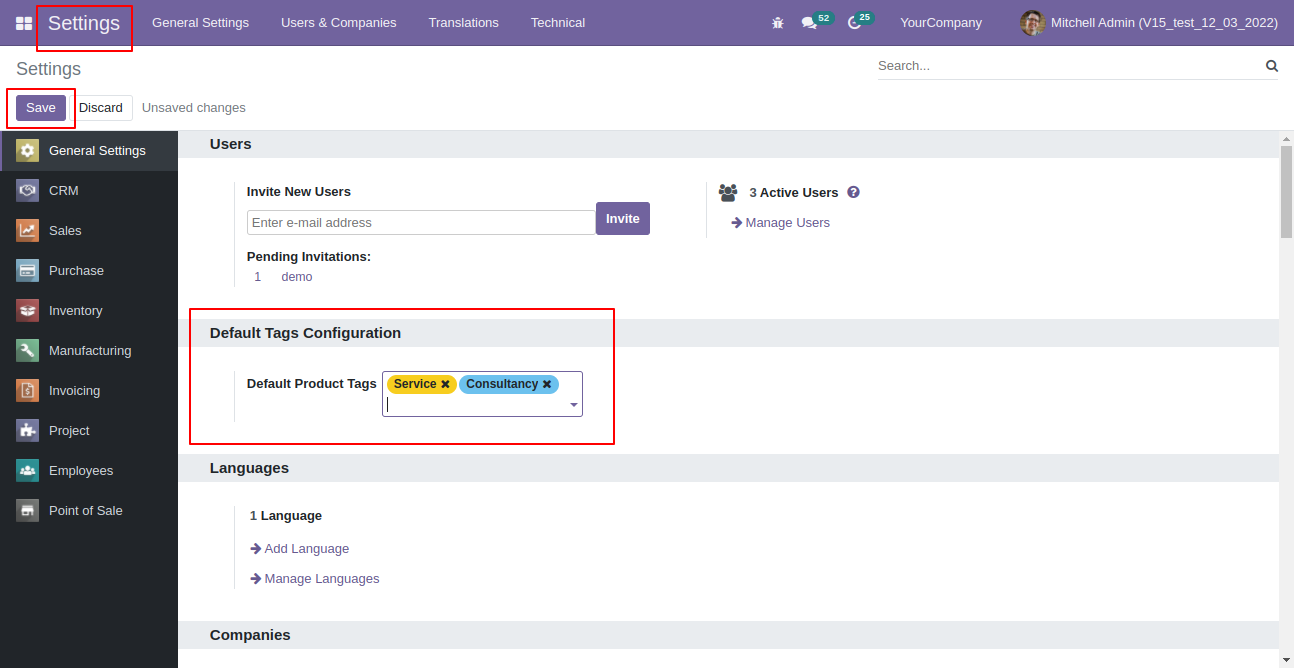Open the YourCompany company switcher
Viewport: 1294px width, 668px height.
click(x=941, y=22)
